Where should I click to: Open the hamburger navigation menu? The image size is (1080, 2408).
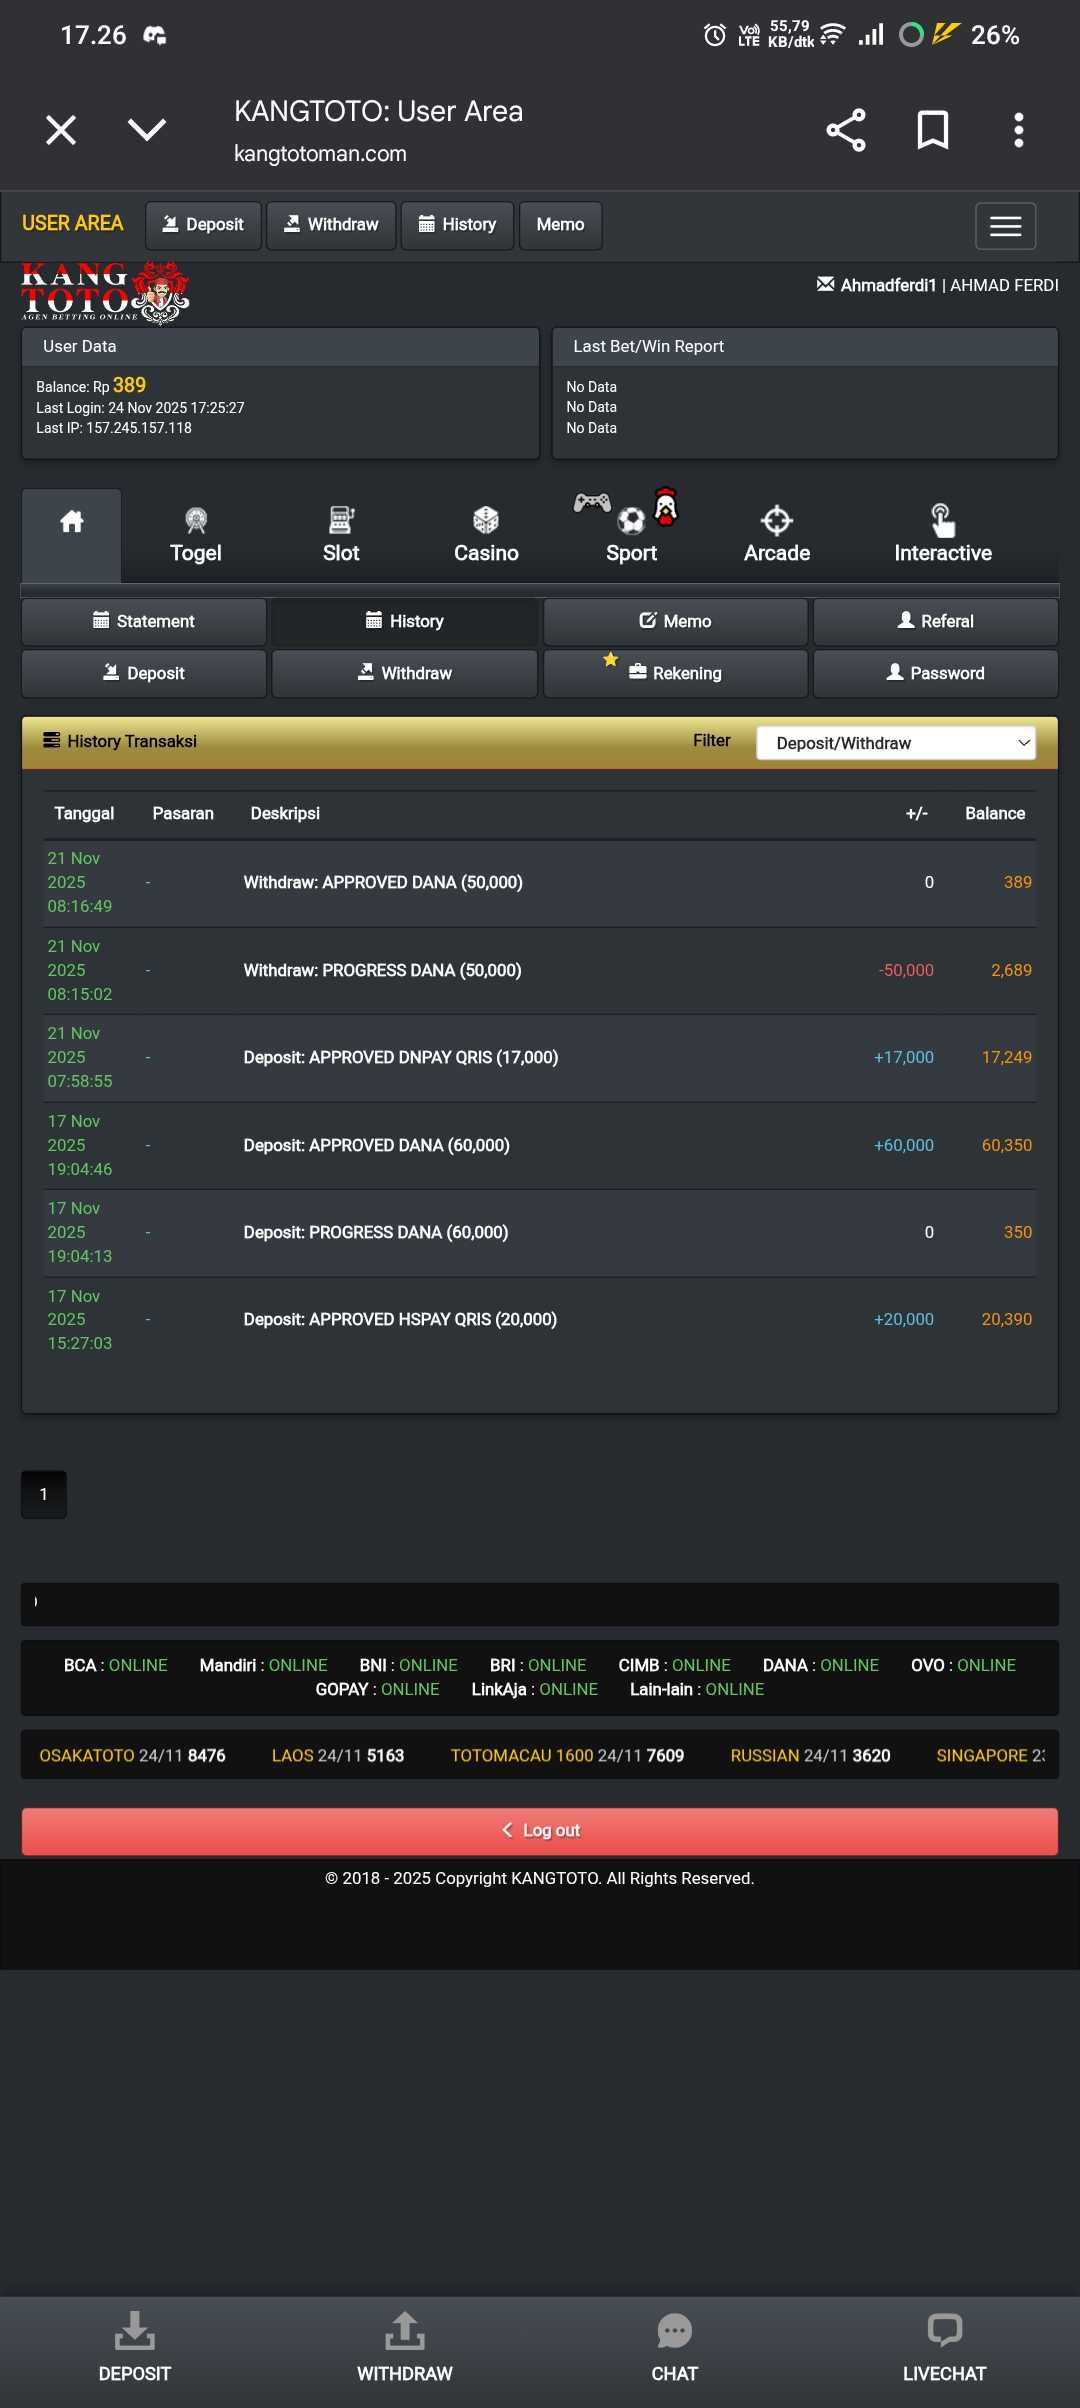click(1005, 226)
